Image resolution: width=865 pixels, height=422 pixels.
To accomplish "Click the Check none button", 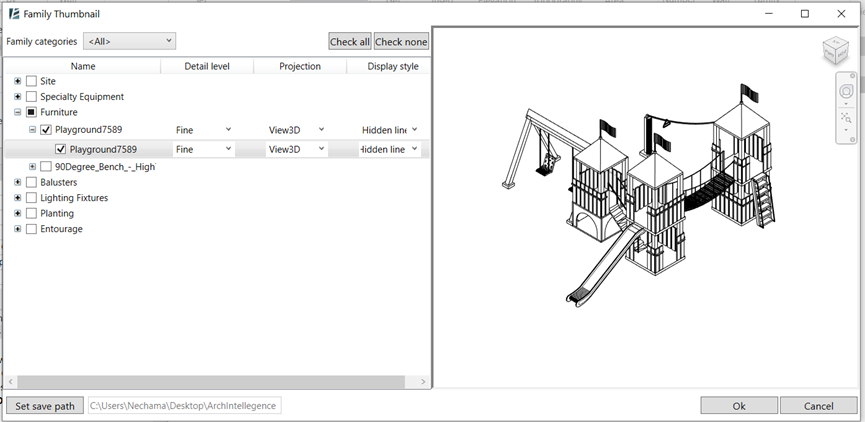I will click(401, 41).
